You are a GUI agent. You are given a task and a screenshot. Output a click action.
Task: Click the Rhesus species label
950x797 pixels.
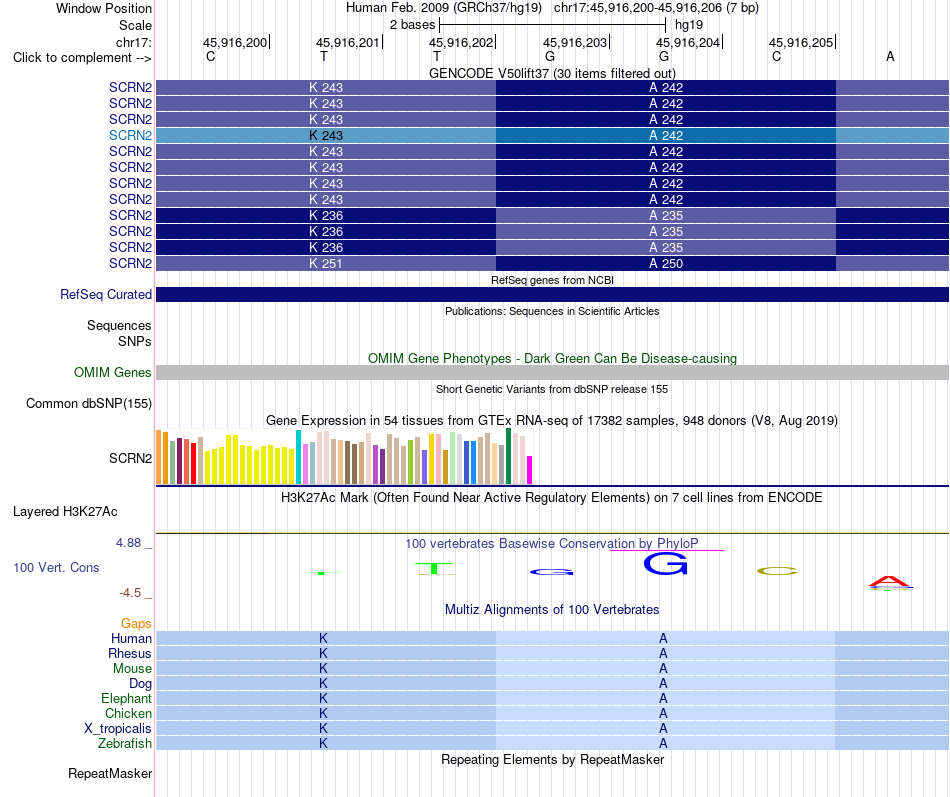pos(130,653)
